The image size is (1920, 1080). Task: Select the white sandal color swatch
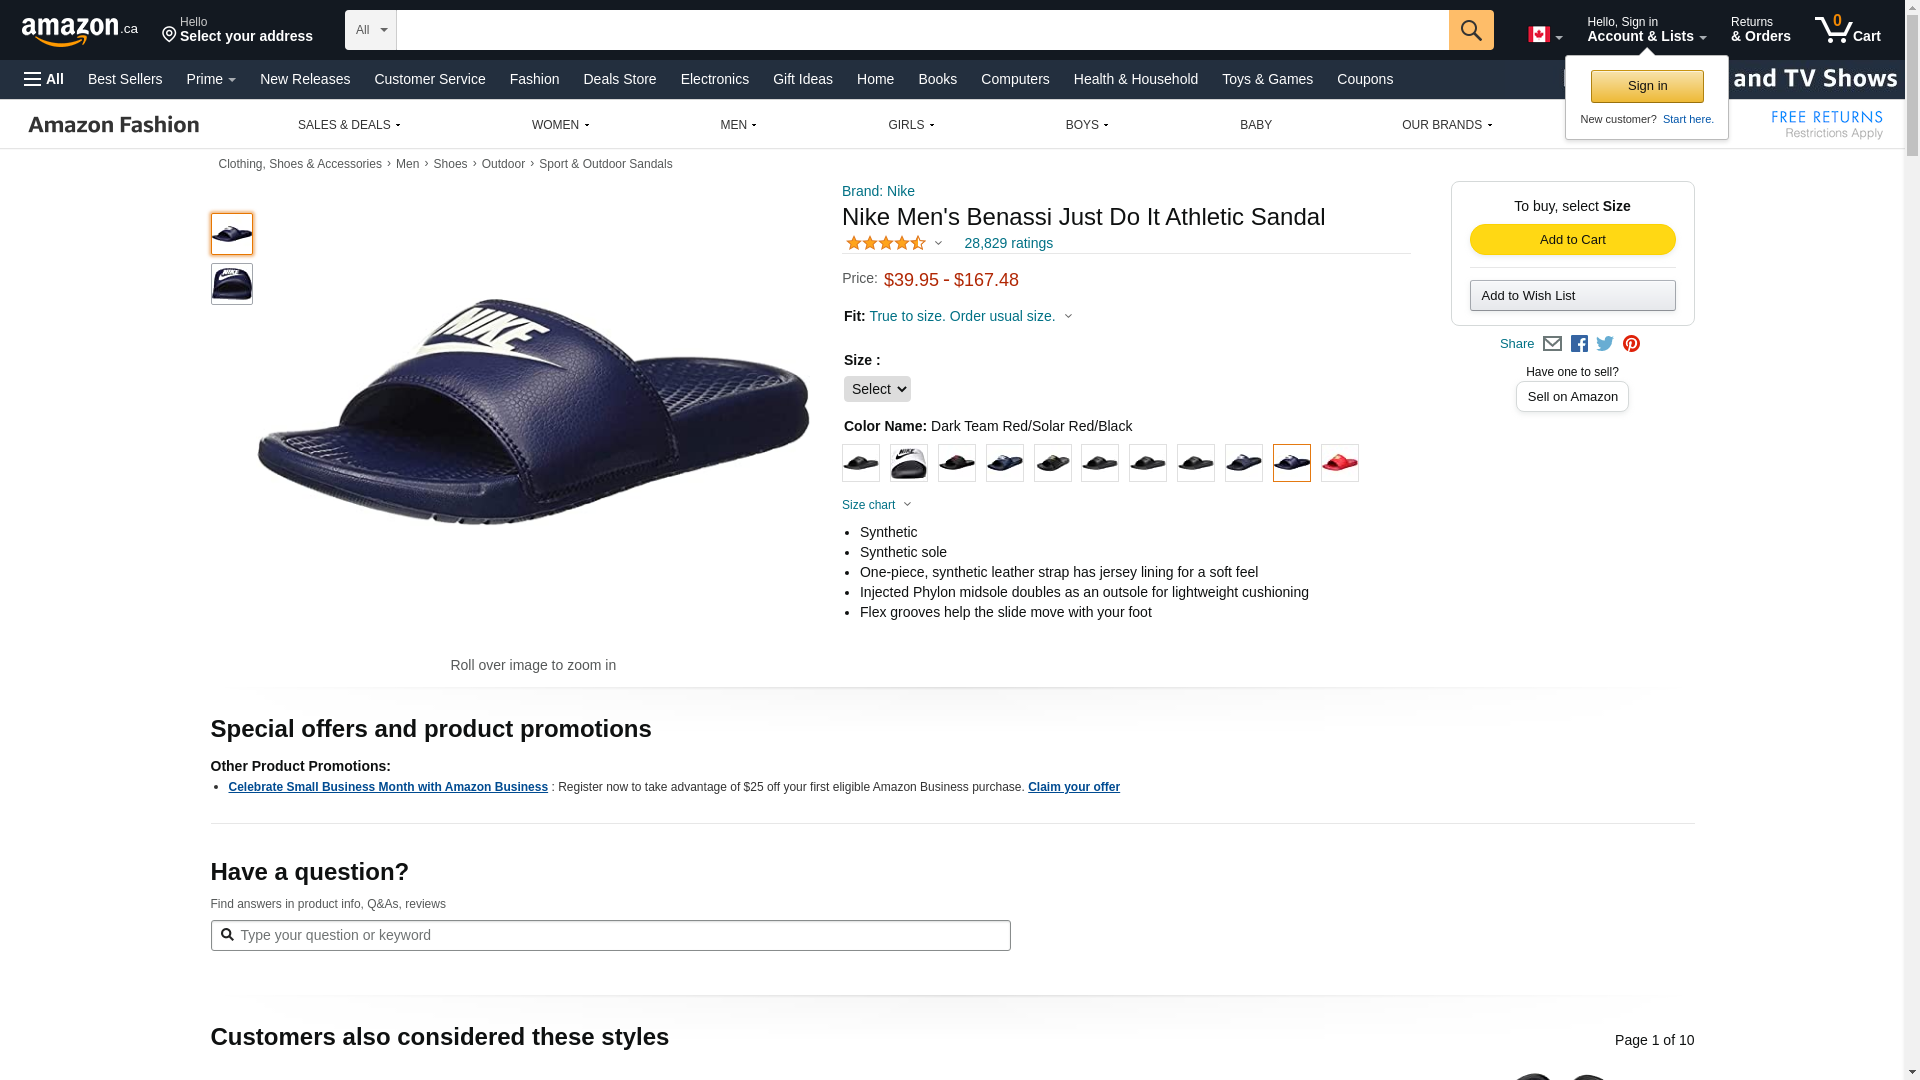908,463
